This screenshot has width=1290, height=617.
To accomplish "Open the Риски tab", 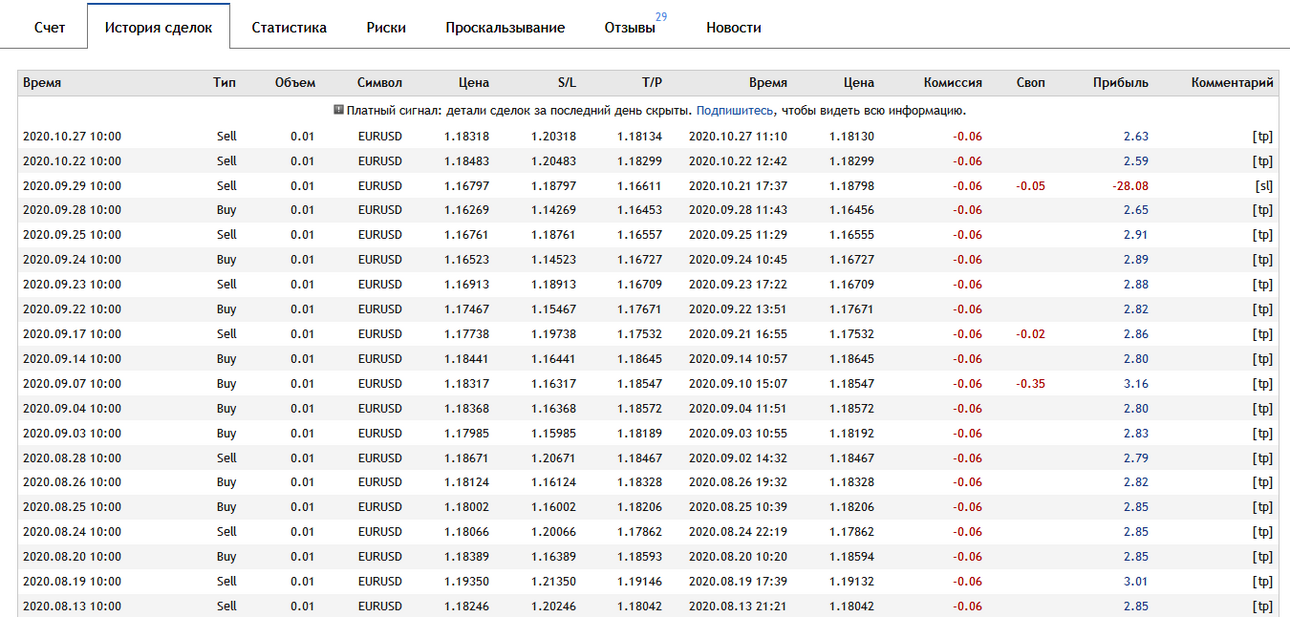I will [x=386, y=28].
